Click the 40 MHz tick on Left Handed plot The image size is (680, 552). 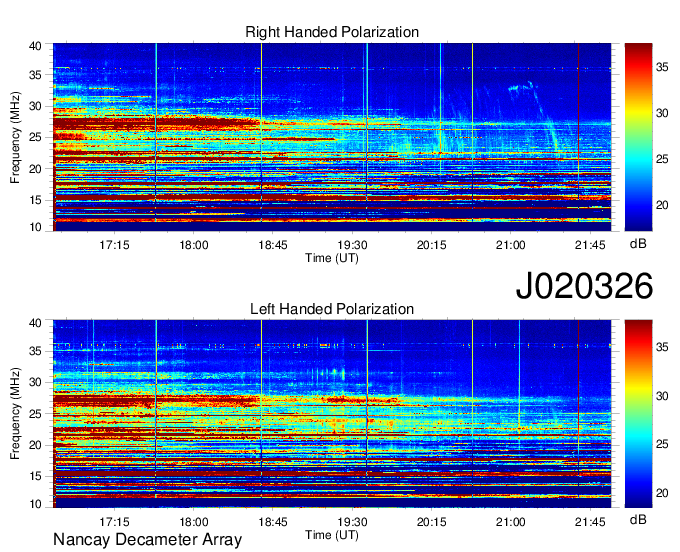[x=35, y=323]
